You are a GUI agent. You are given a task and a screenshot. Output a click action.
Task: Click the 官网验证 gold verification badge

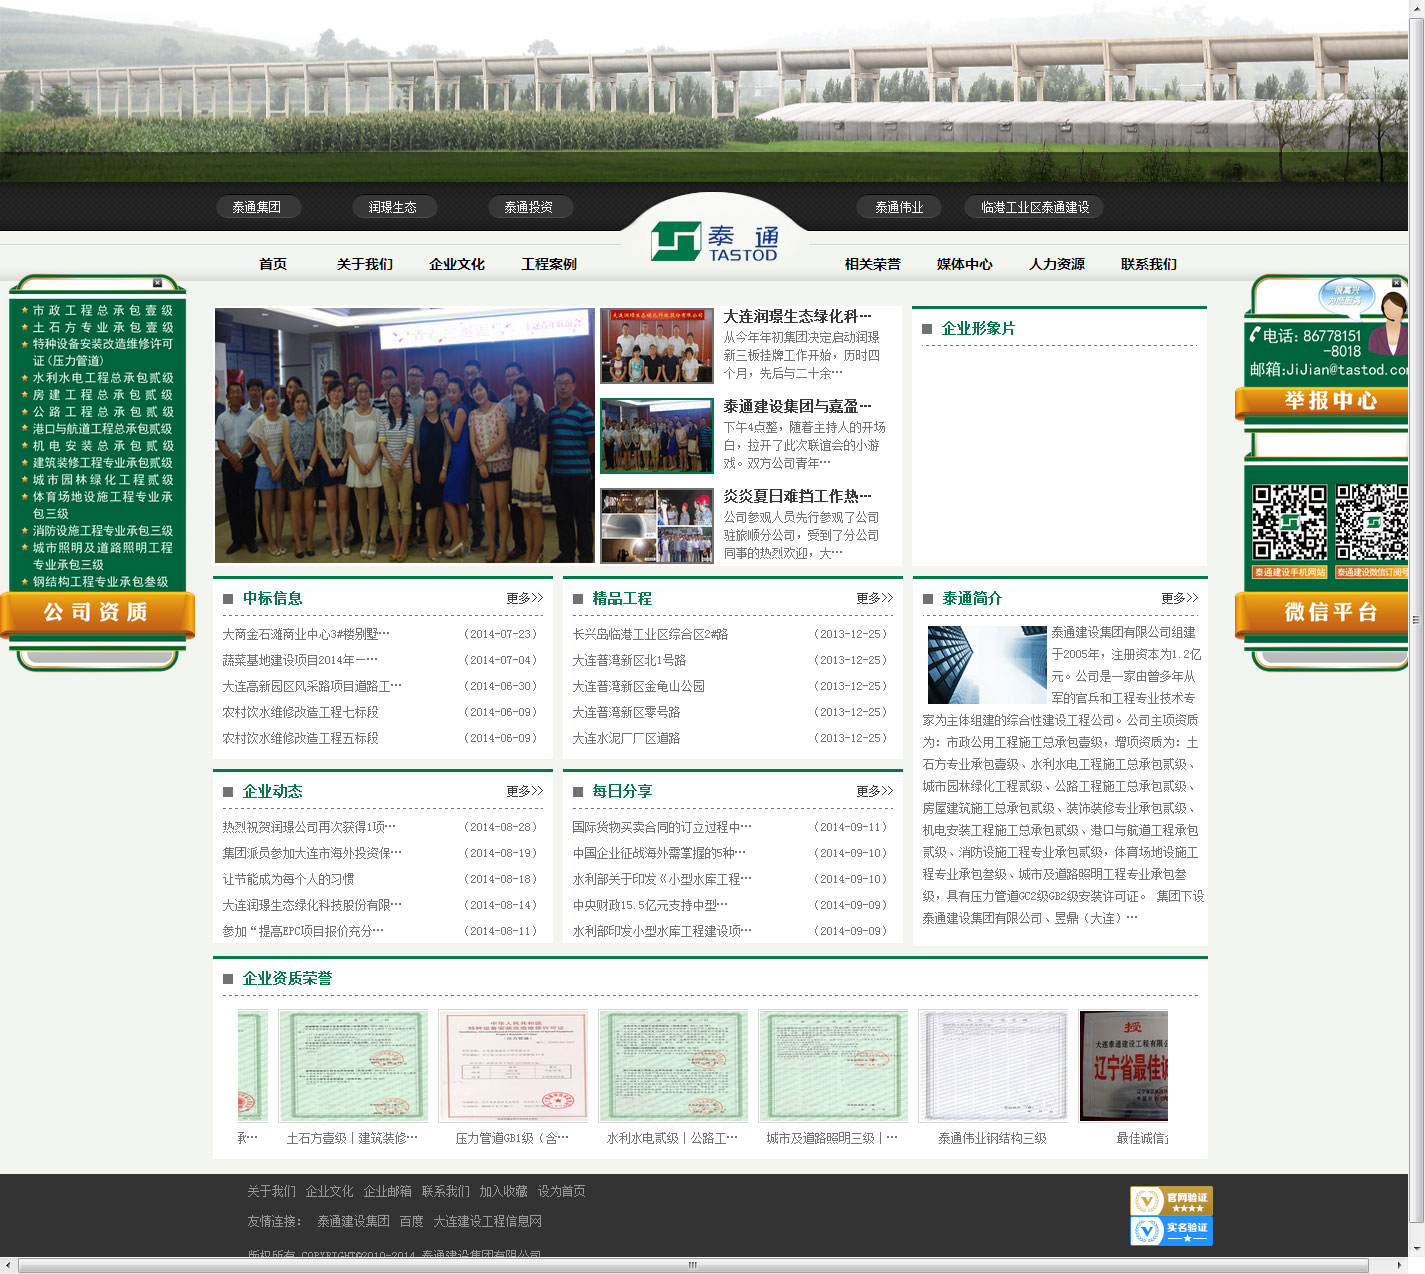1170,1200
